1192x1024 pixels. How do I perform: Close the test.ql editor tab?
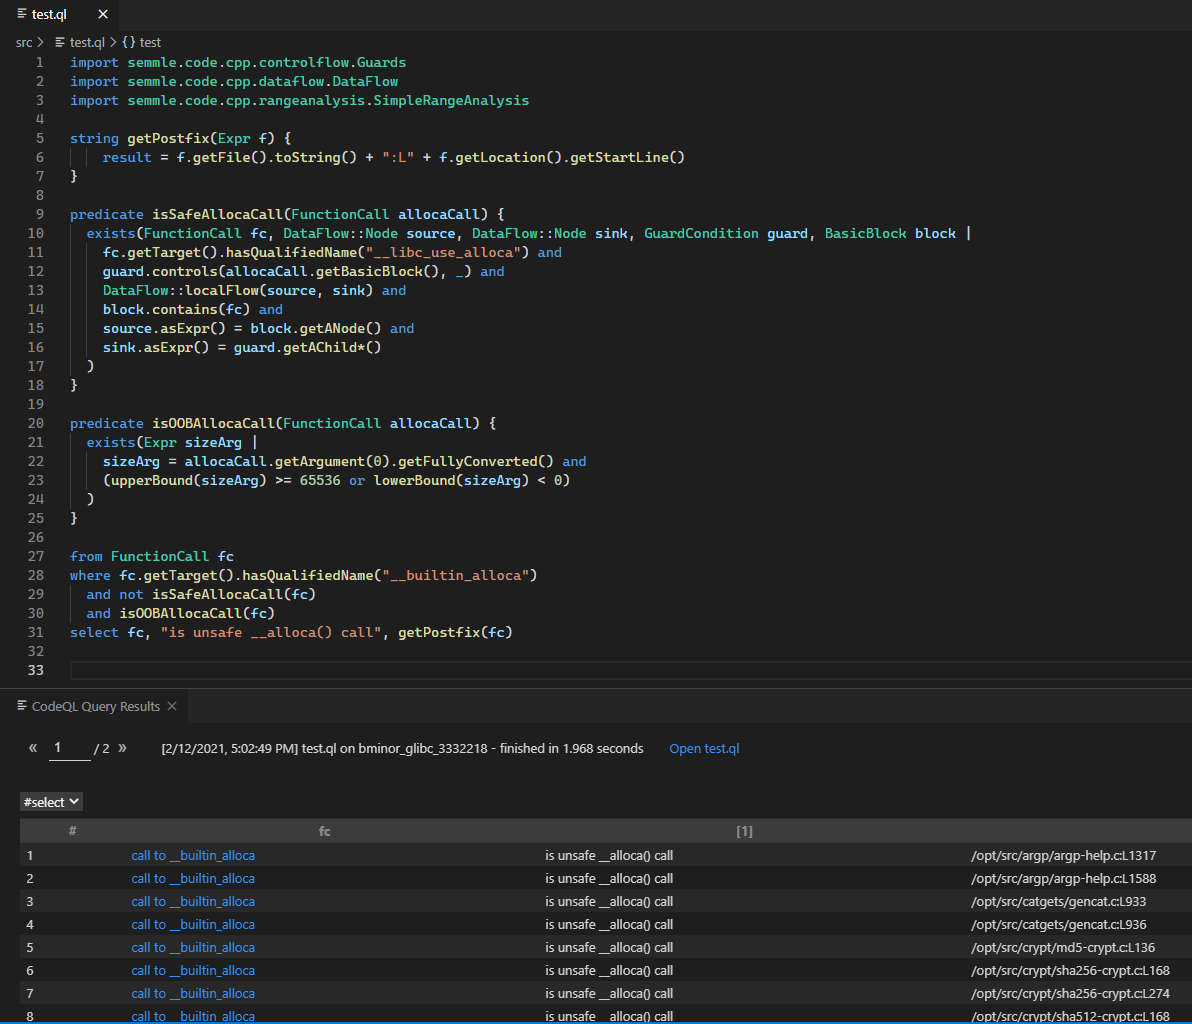pos(103,15)
